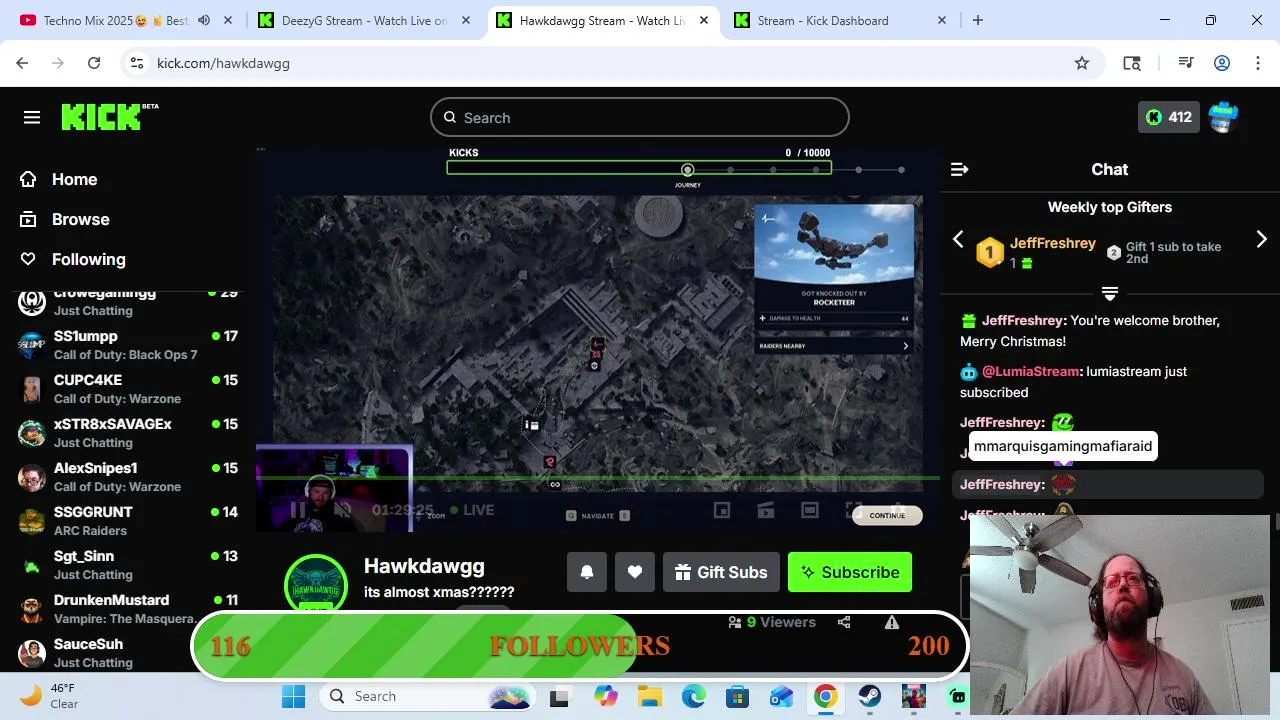Reload the page with Chrome's refresh icon

coord(94,63)
